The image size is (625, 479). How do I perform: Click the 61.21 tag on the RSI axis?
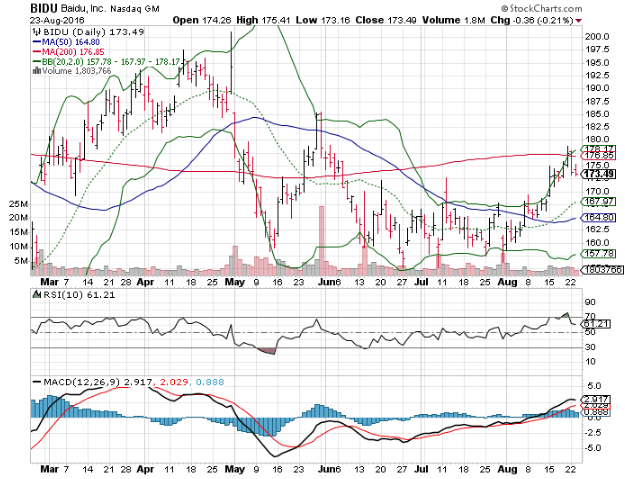point(596,324)
